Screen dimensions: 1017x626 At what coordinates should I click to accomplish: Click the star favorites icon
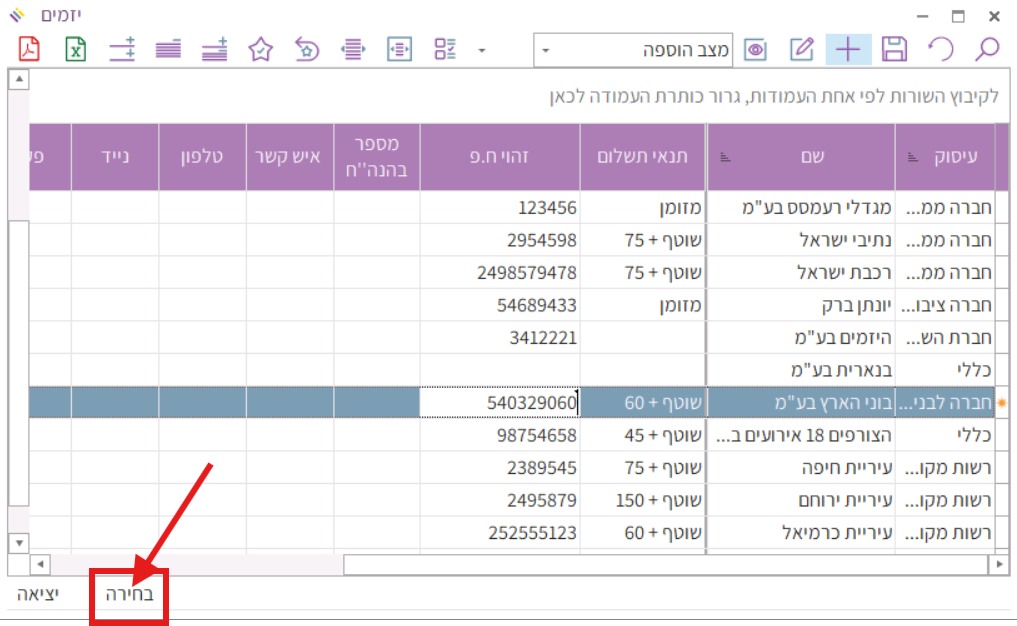[x=260, y=49]
